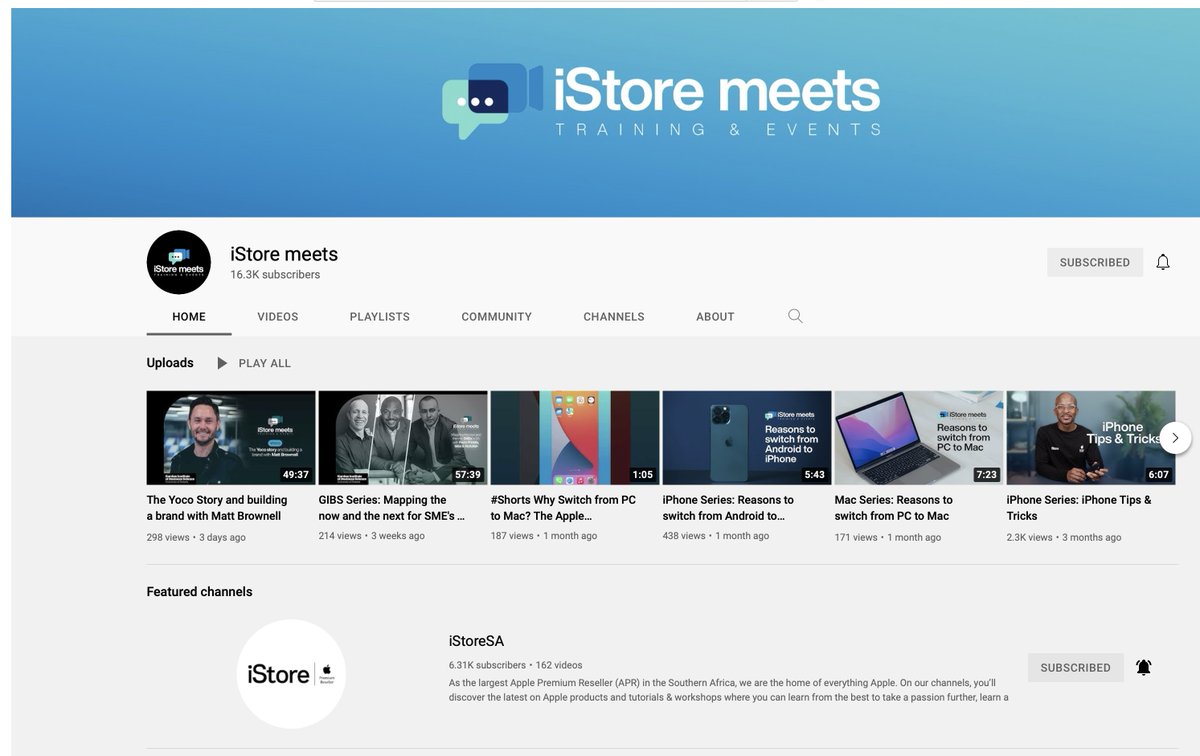This screenshot has height=756, width=1200.
Task: Click title '#Shorts Why Switch from PC to Mac?'
Action: pos(563,508)
